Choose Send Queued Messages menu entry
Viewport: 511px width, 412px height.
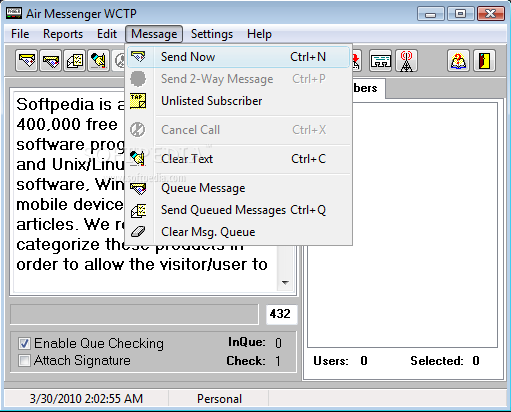click(x=238, y=210)
